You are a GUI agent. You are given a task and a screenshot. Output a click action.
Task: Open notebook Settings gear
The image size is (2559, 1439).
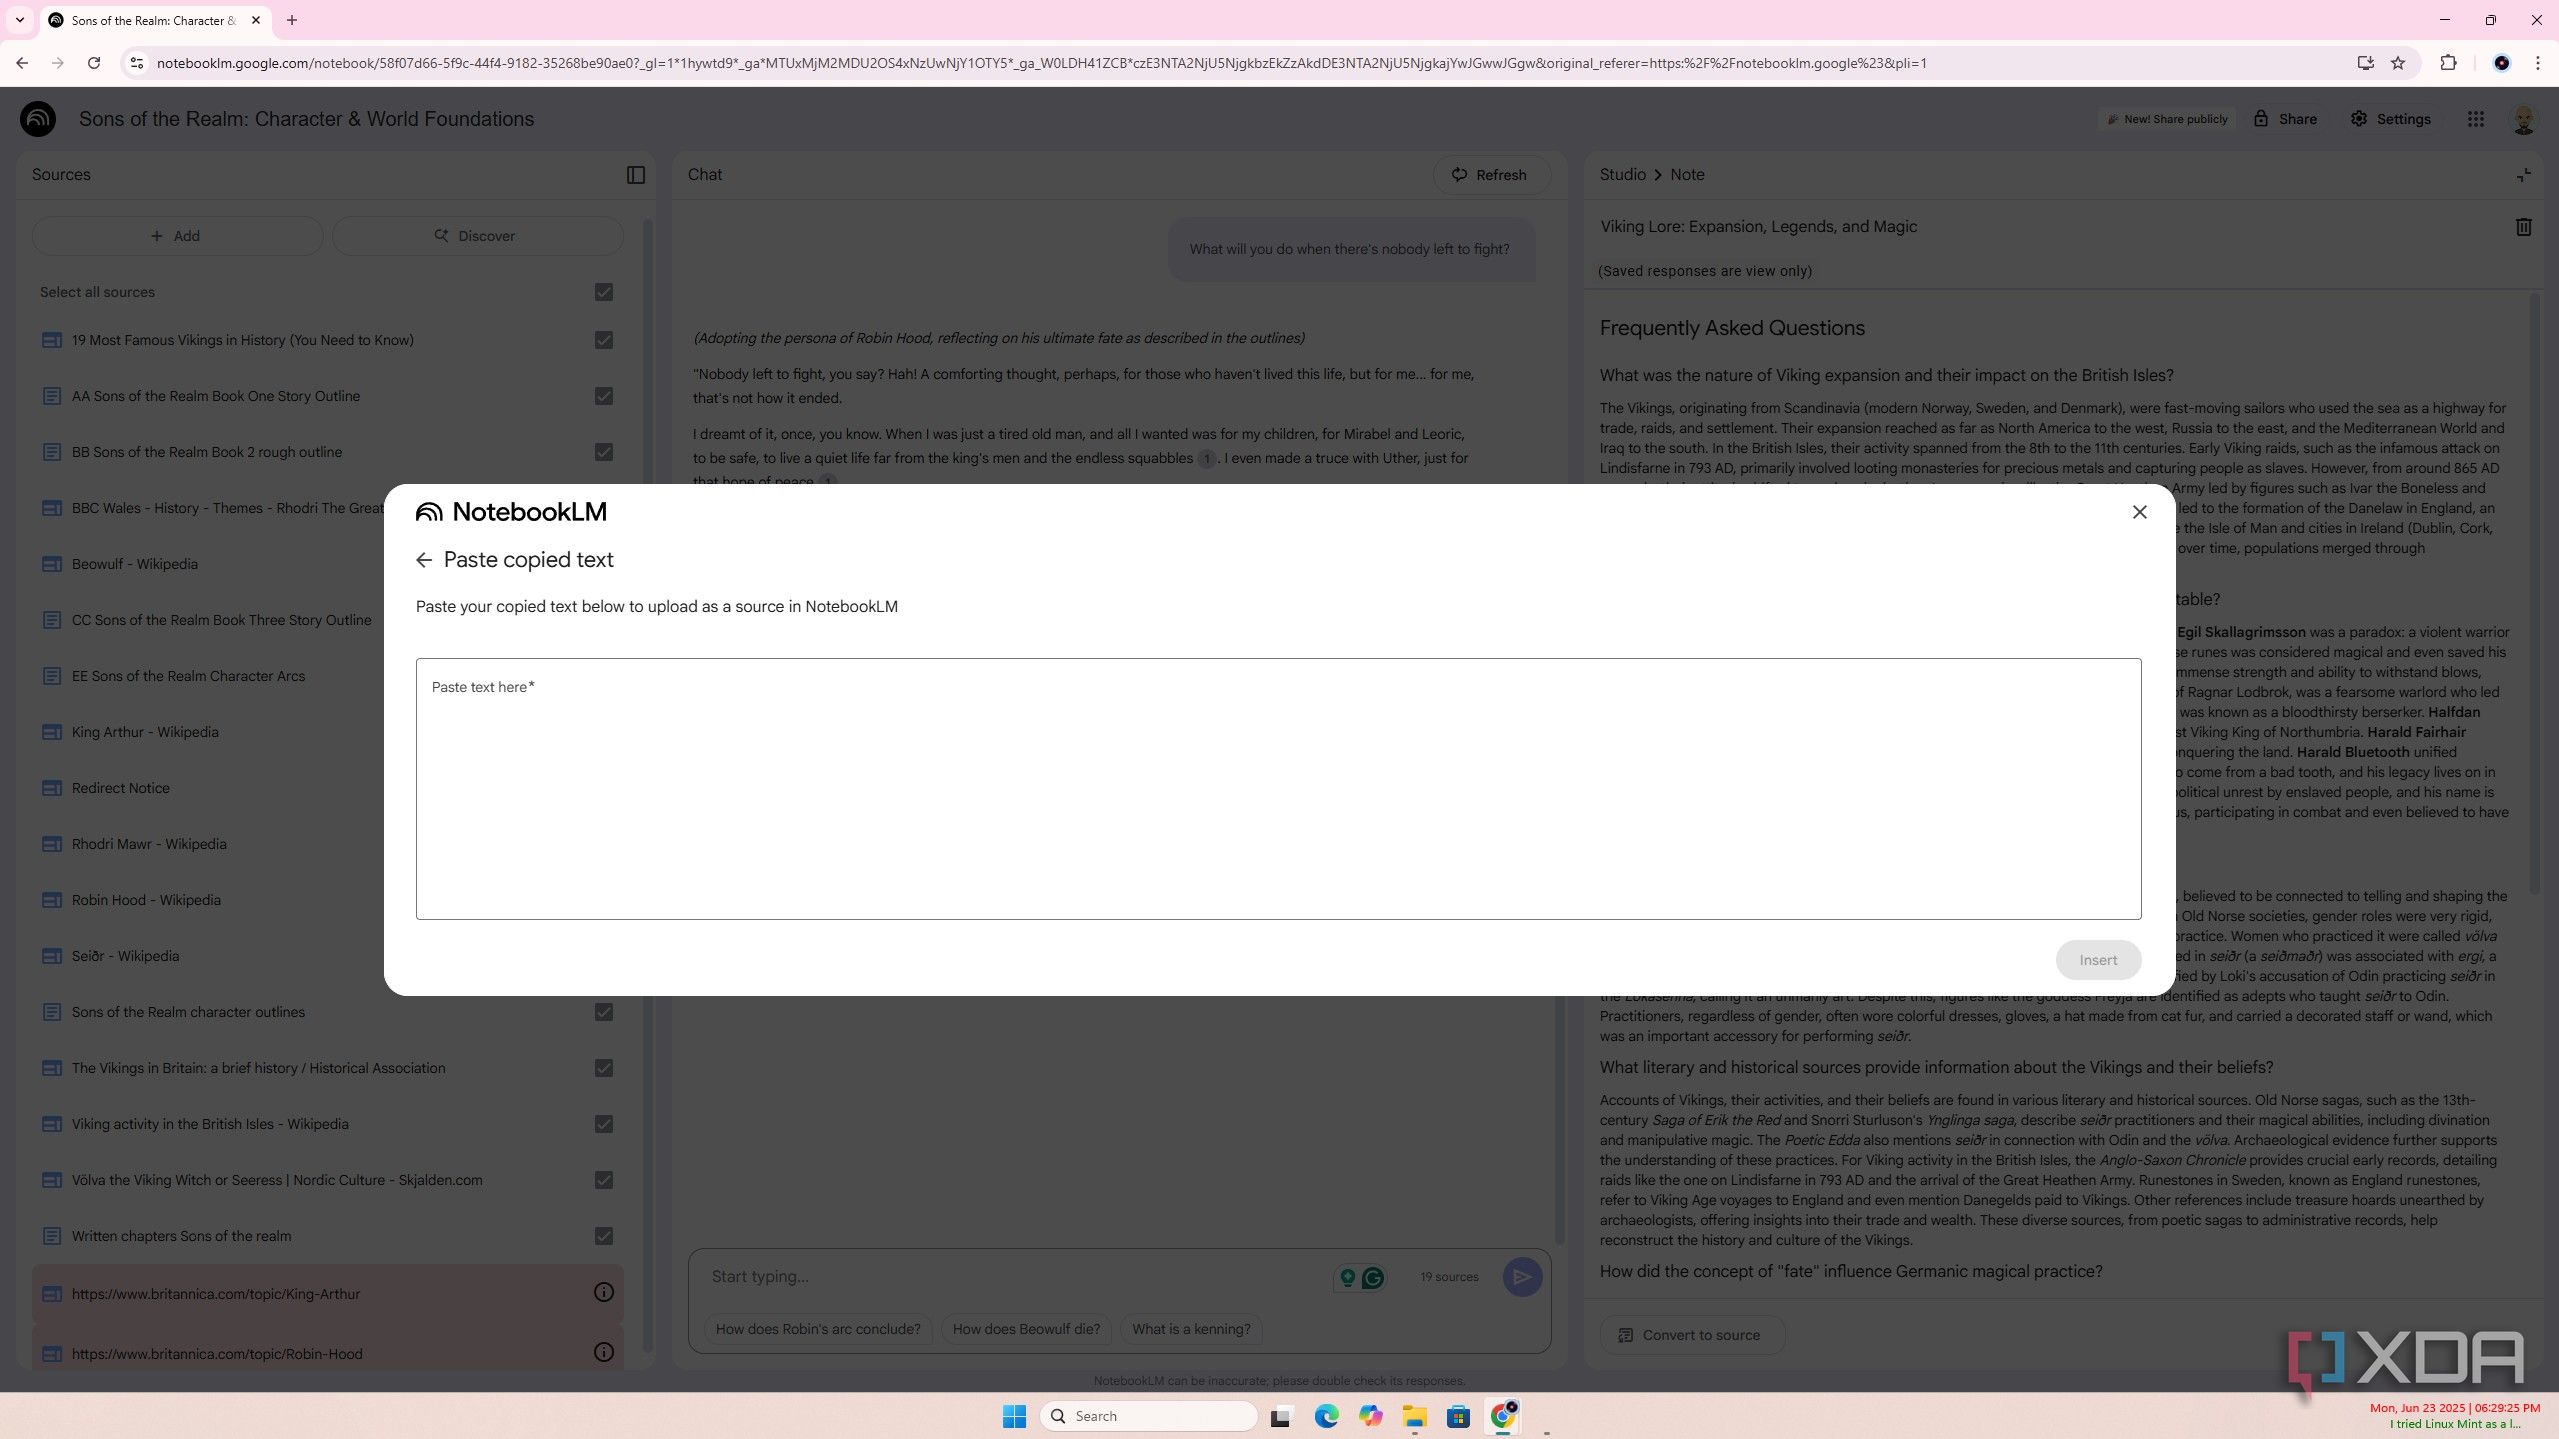coord(2390,119)
